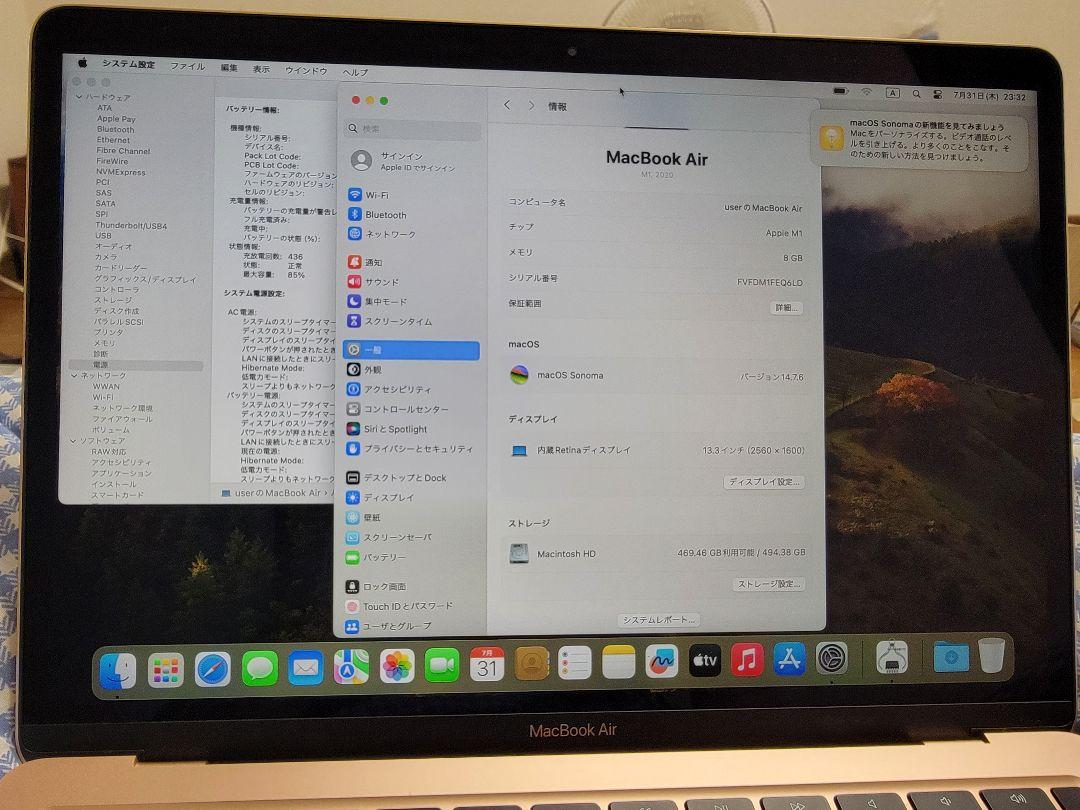Open Control Center in menu bar
Image resolution: width=1080 pixels, height=810 pixels.
[x=937, y=94]
